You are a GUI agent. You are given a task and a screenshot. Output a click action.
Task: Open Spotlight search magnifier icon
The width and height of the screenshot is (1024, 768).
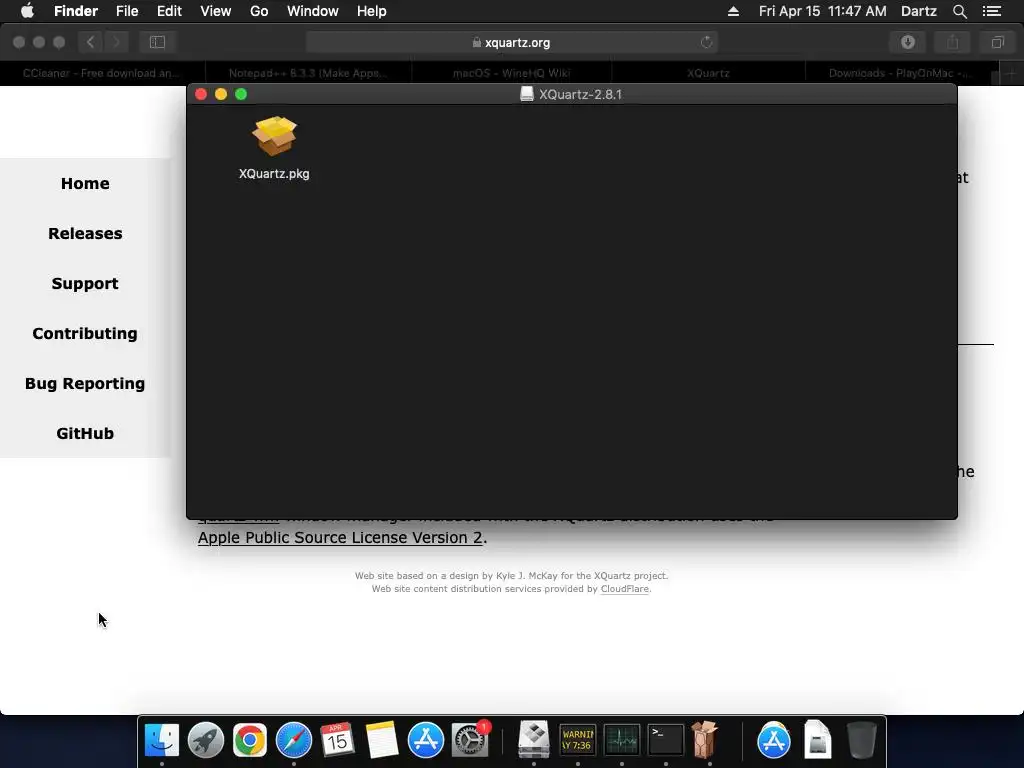960,11
